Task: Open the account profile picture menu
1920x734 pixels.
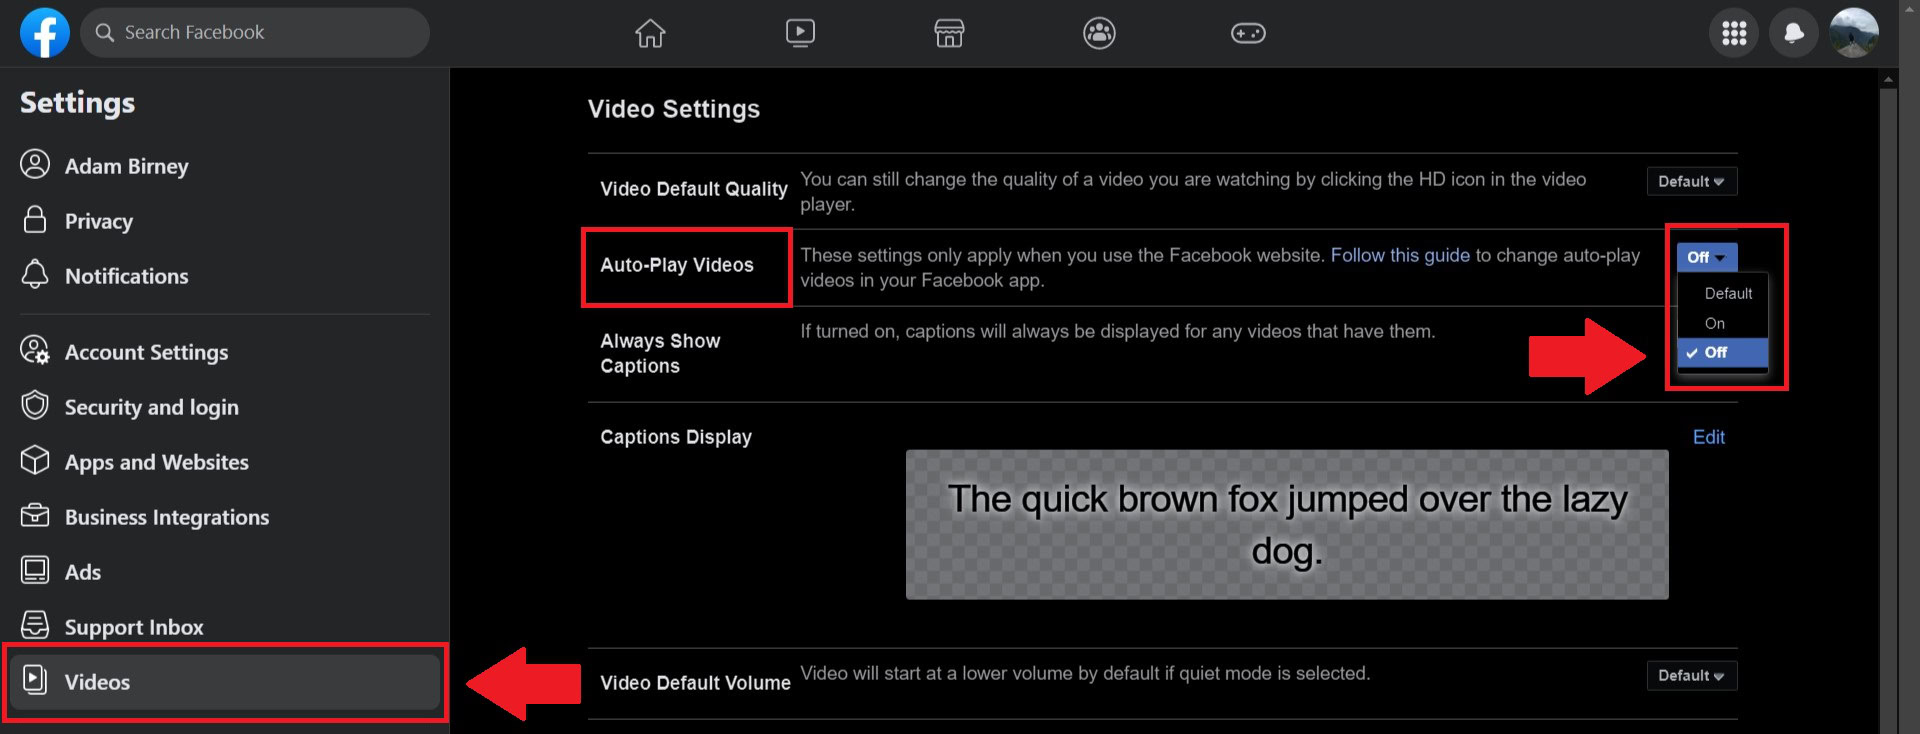Action: pos(1854,33)
